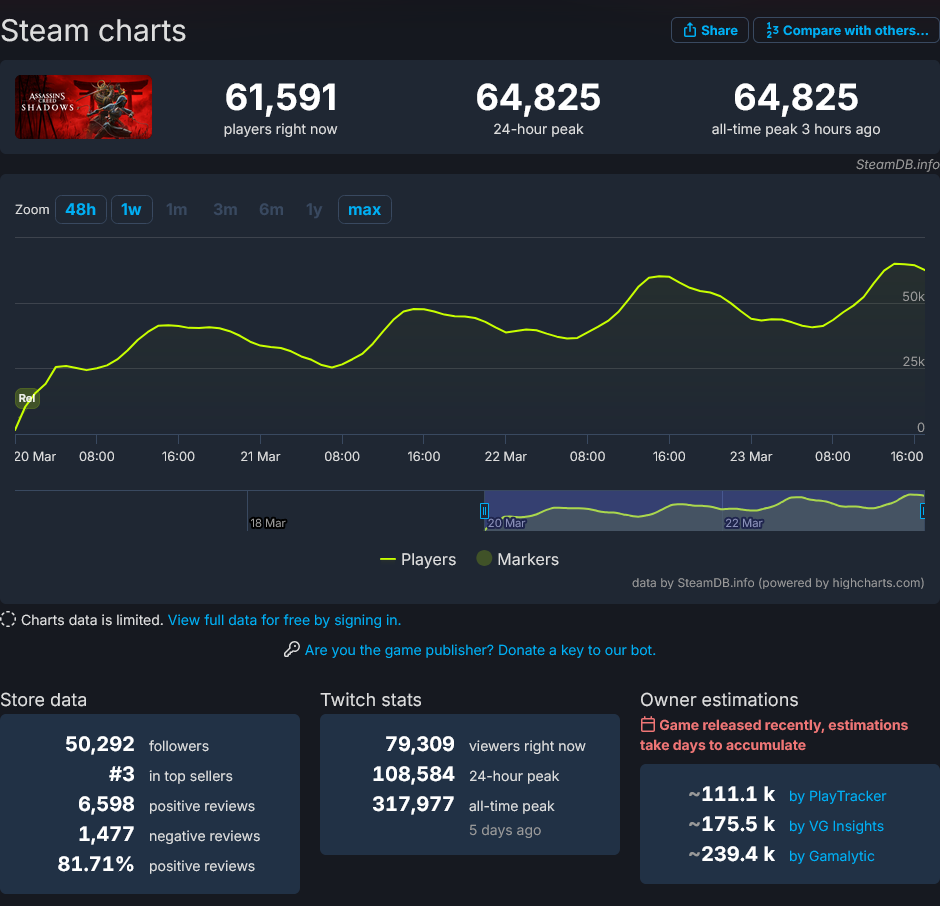Viewport: 940px width, 906px height.
Task: Click the ~175.5 k owner estimate
Action: click(x=732, y=824)
